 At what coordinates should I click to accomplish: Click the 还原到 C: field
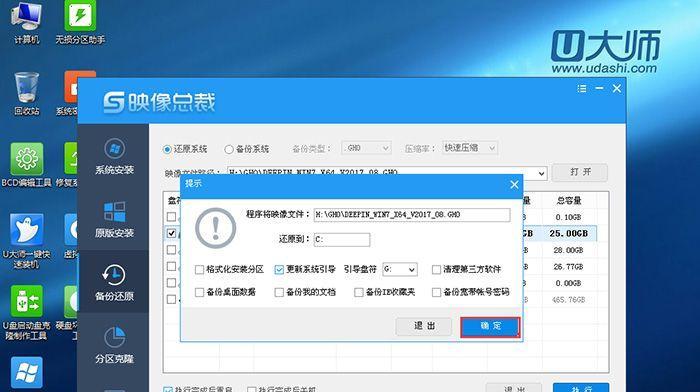[x=342, y=240]
